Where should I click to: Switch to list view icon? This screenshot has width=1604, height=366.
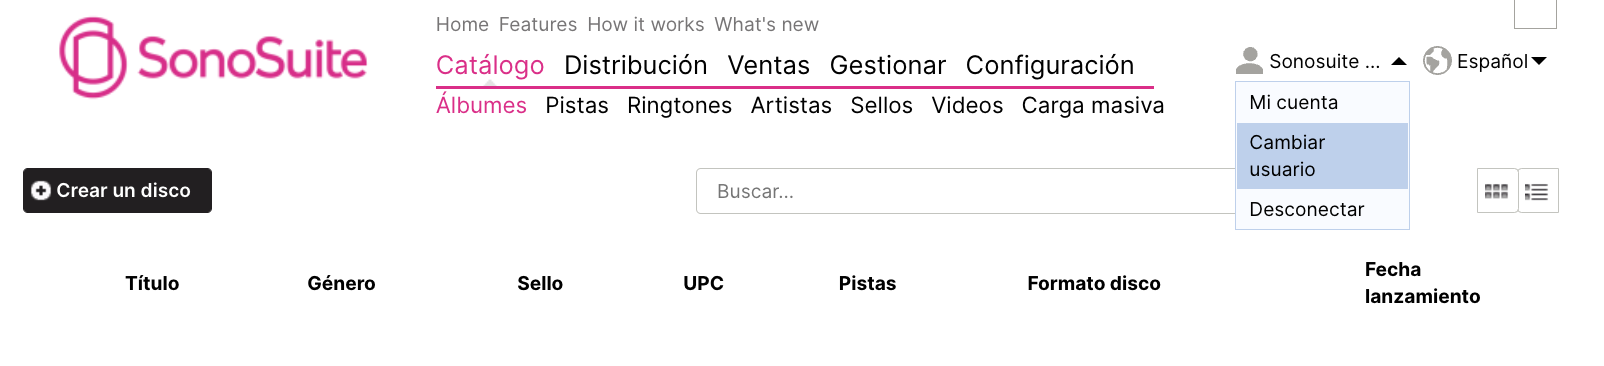[1538, 191]
